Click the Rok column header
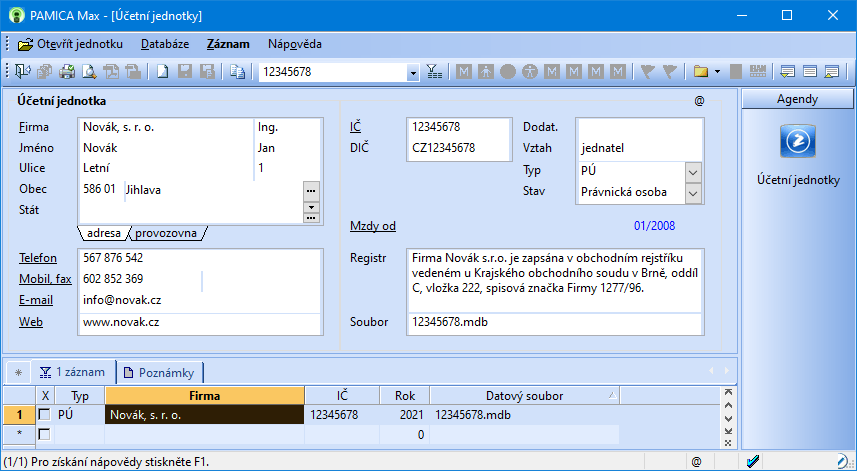This screenshot has width=857, height=471. tap(405, 396)
